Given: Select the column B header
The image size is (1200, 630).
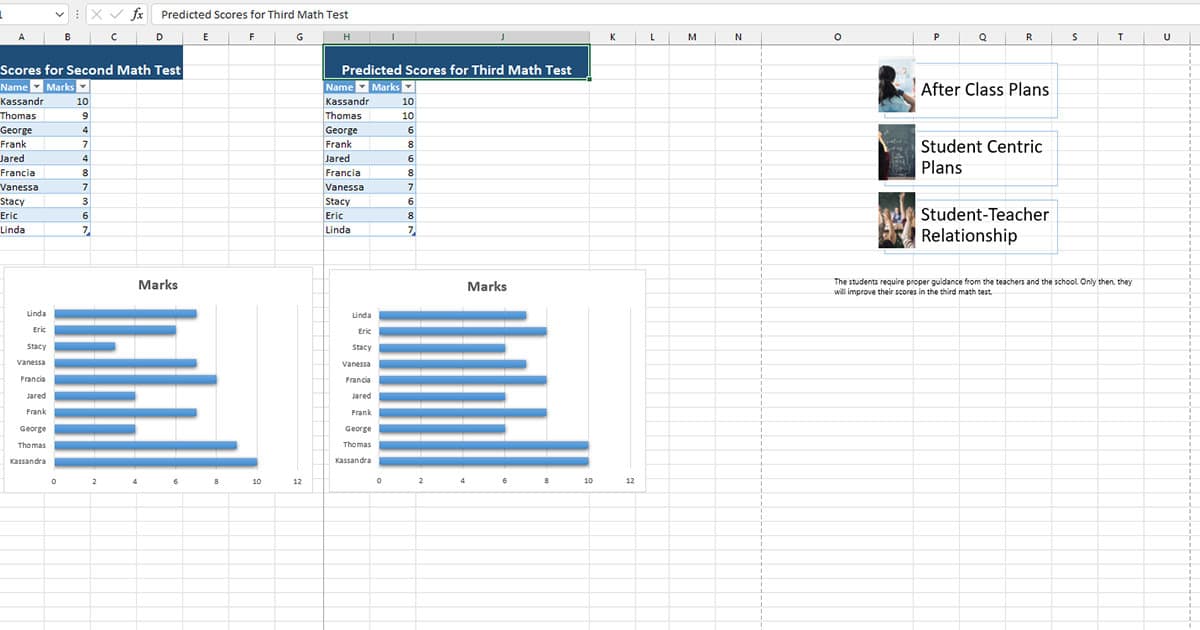Looking at the screenshot, I should coord(67,36).
